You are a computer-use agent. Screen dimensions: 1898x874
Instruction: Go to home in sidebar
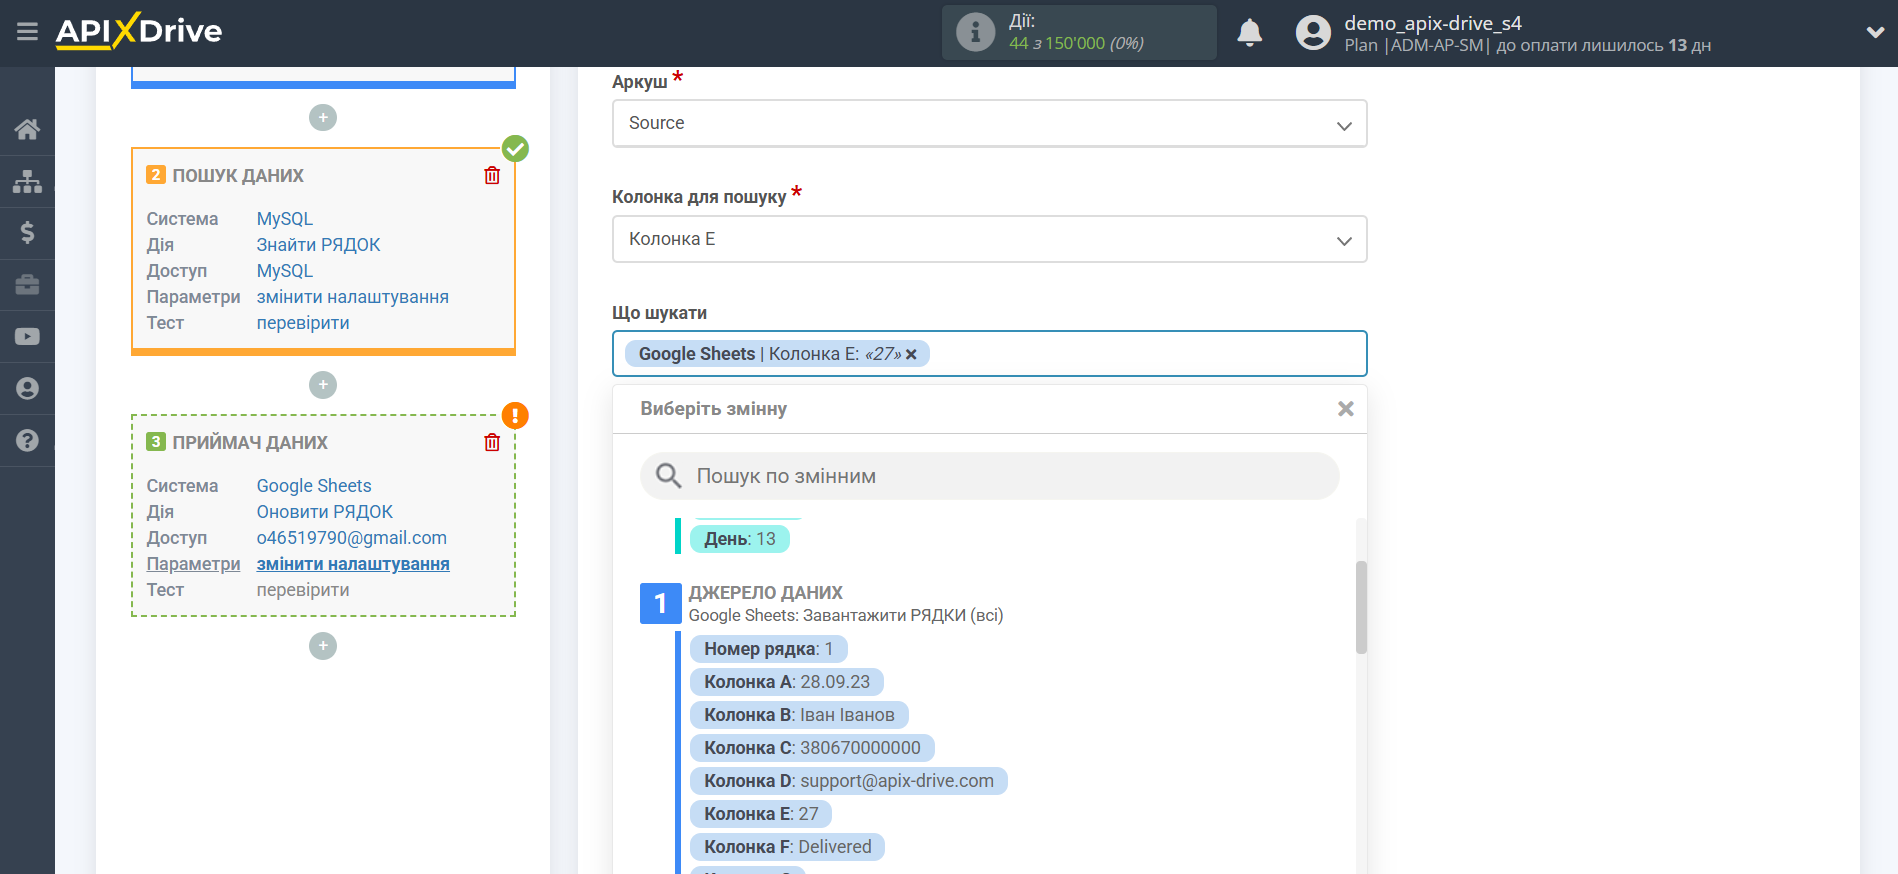(27, 129)
